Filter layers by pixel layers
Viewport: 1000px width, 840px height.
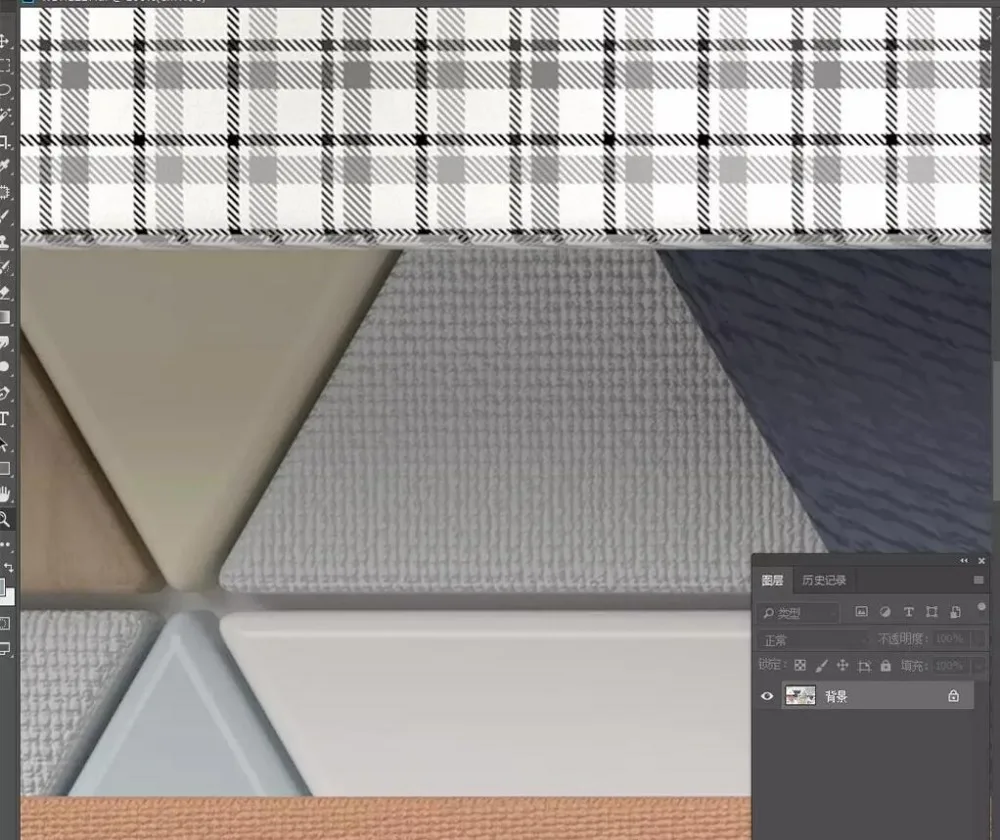click(861, 612)
